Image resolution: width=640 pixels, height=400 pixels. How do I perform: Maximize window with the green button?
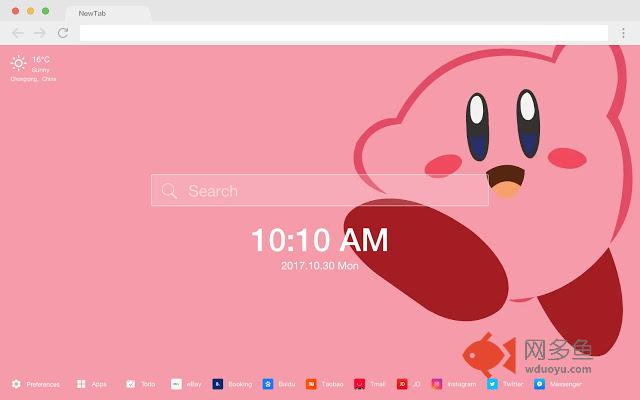46,11
